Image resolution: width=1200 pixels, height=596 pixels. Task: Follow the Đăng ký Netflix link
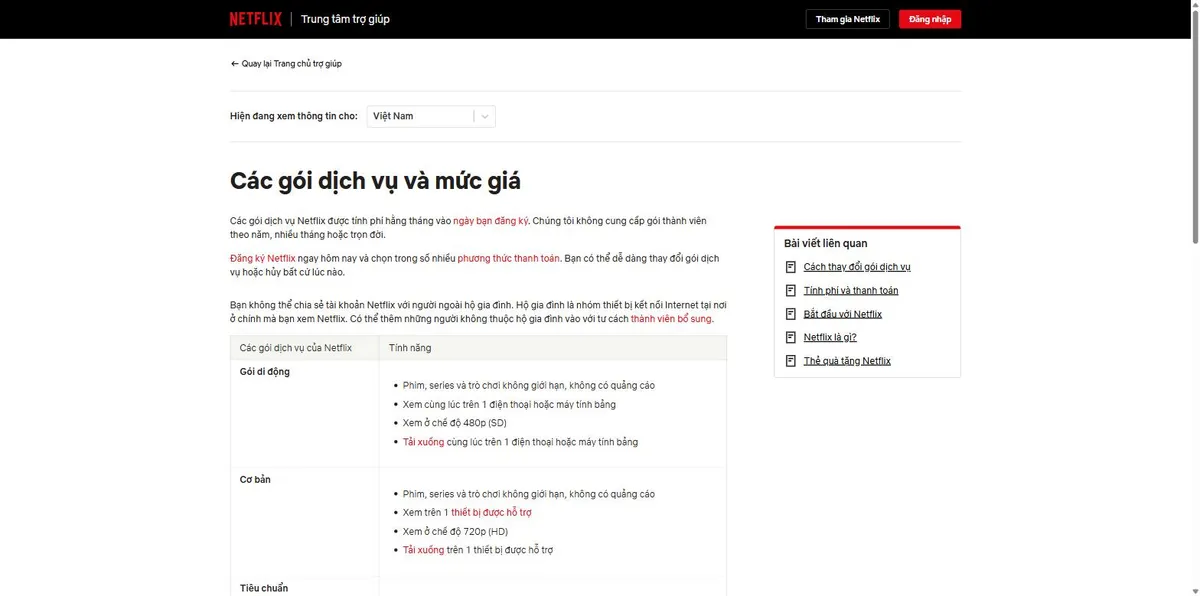263,258
